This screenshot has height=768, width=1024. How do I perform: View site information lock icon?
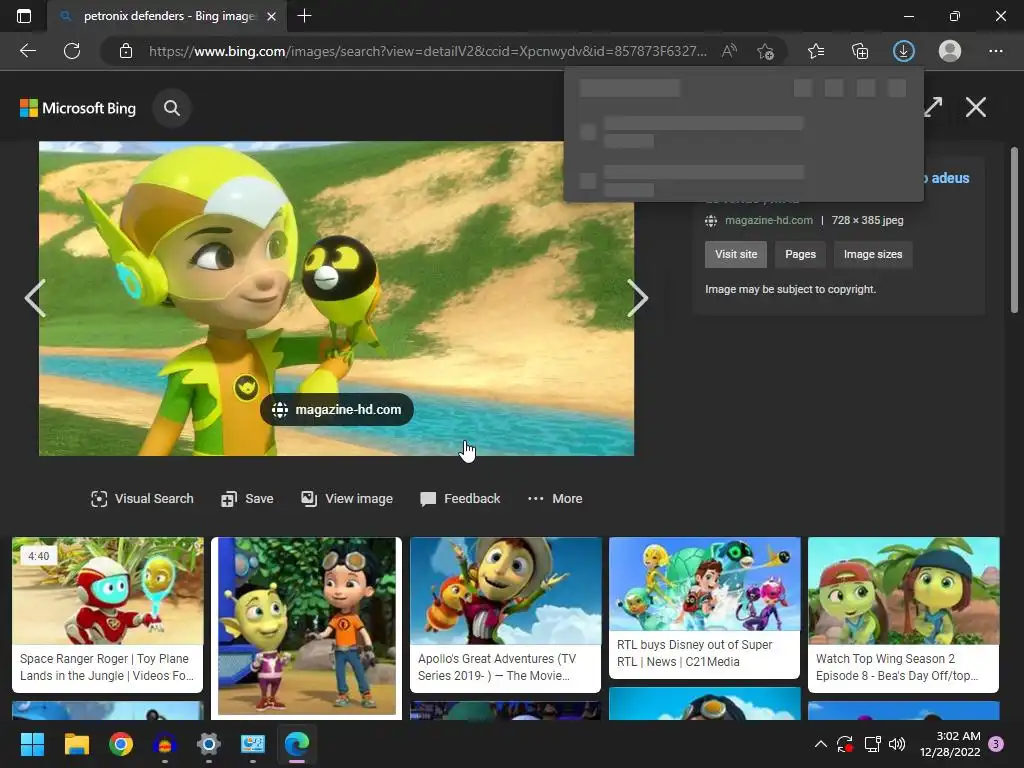coord(126,51)
